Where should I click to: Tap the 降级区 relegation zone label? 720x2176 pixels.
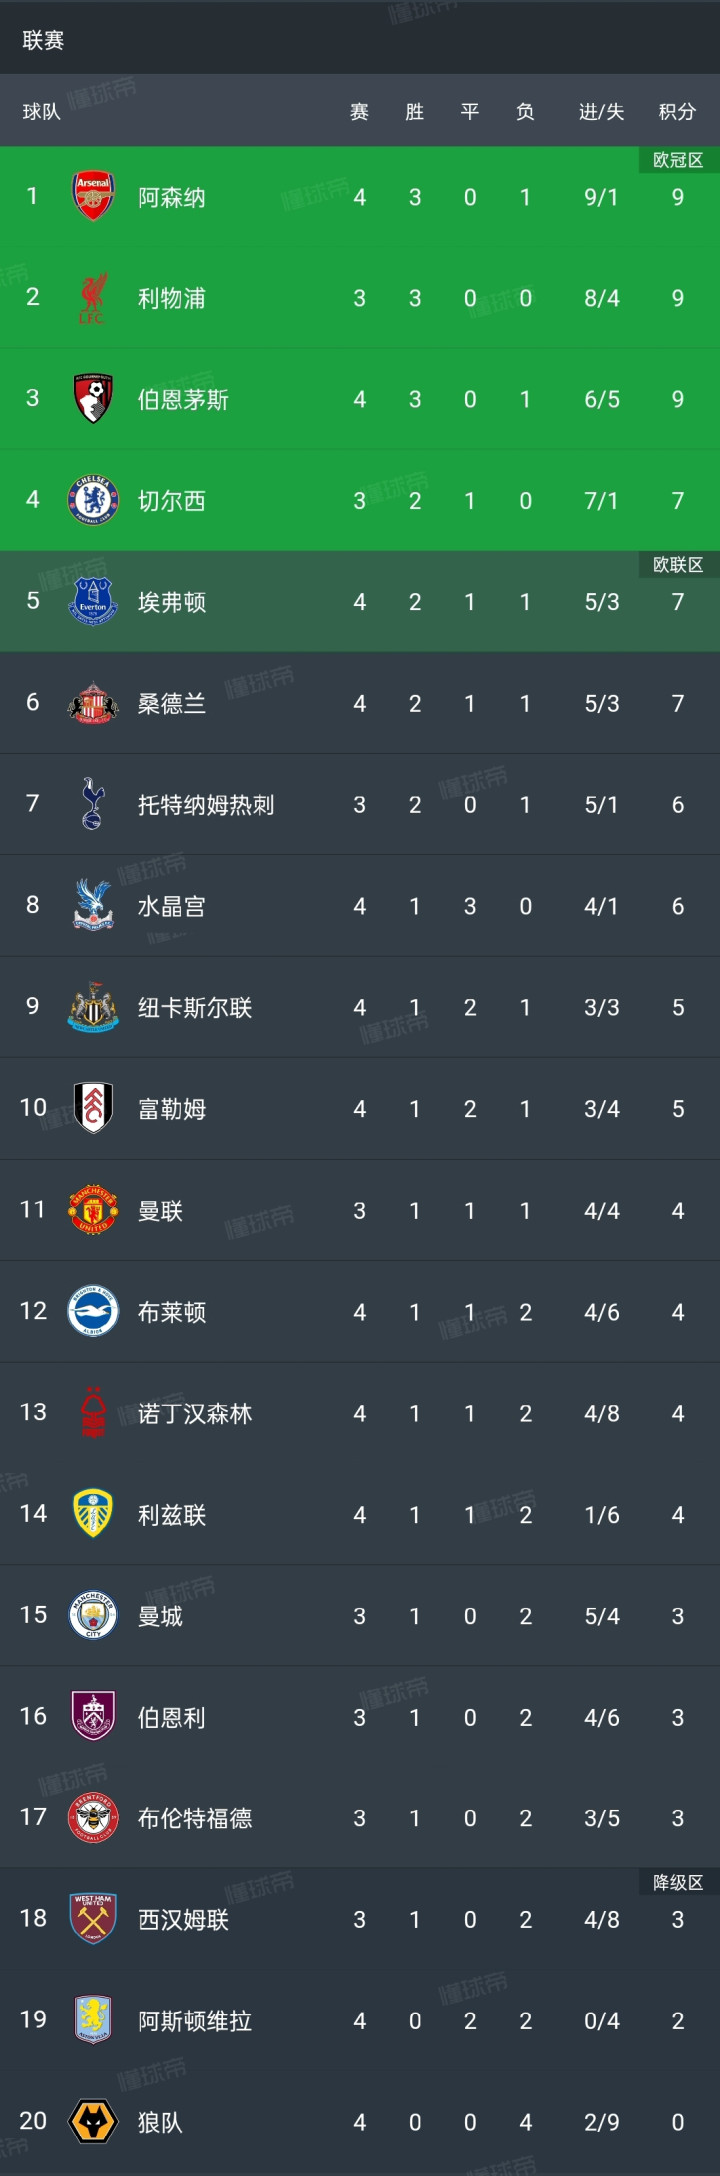(678, 1882)
